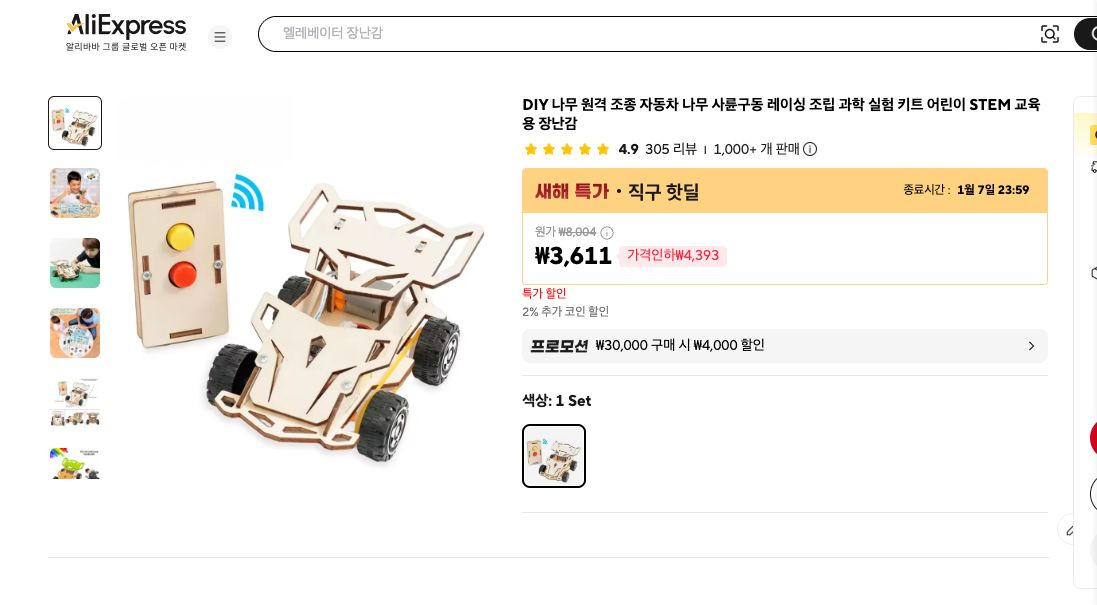Open the 305 리뷰 reviews link

(671, 149)
